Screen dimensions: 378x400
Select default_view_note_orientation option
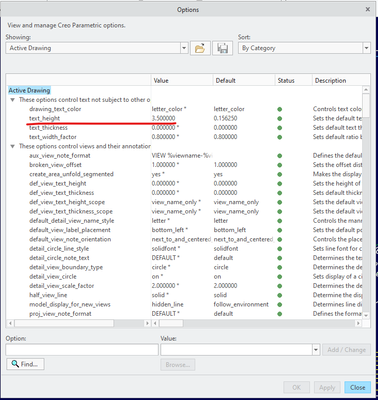click(x=70, y=239)
